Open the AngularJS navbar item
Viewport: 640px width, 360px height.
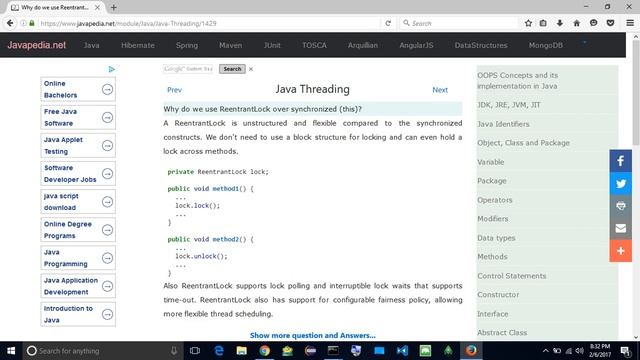coord(416,45)
